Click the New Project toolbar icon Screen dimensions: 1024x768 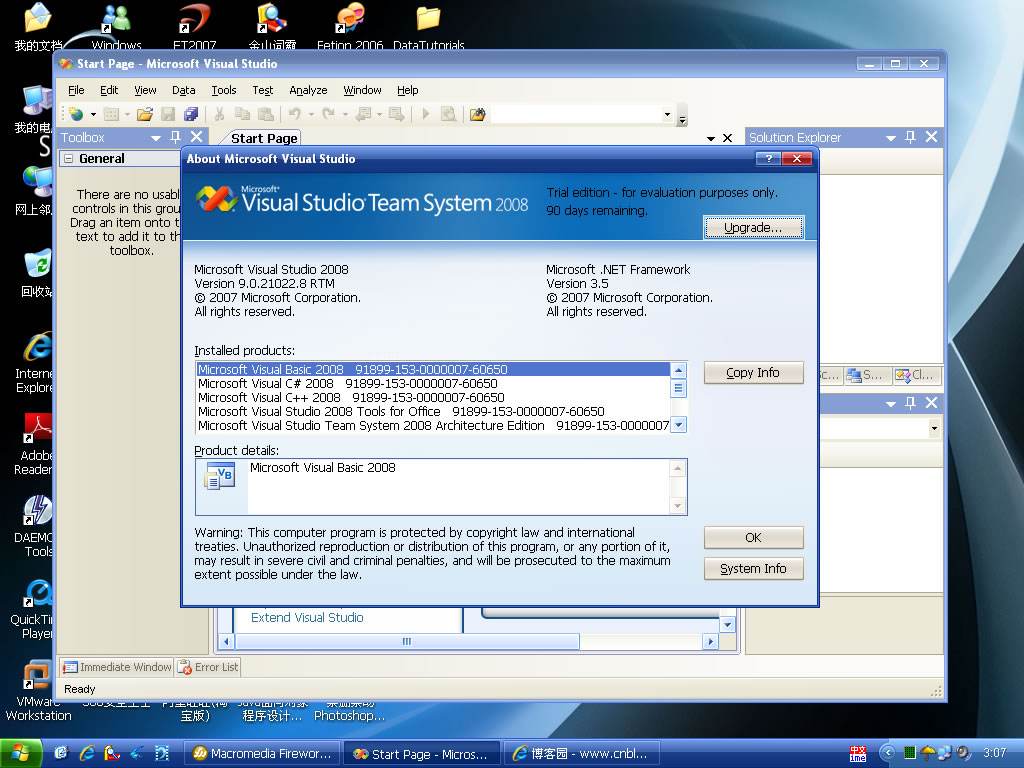[x=76, y=115]
